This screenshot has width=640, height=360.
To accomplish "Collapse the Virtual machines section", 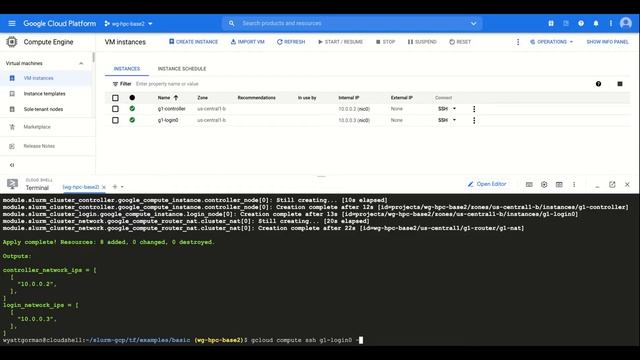I will pos(81,63).
